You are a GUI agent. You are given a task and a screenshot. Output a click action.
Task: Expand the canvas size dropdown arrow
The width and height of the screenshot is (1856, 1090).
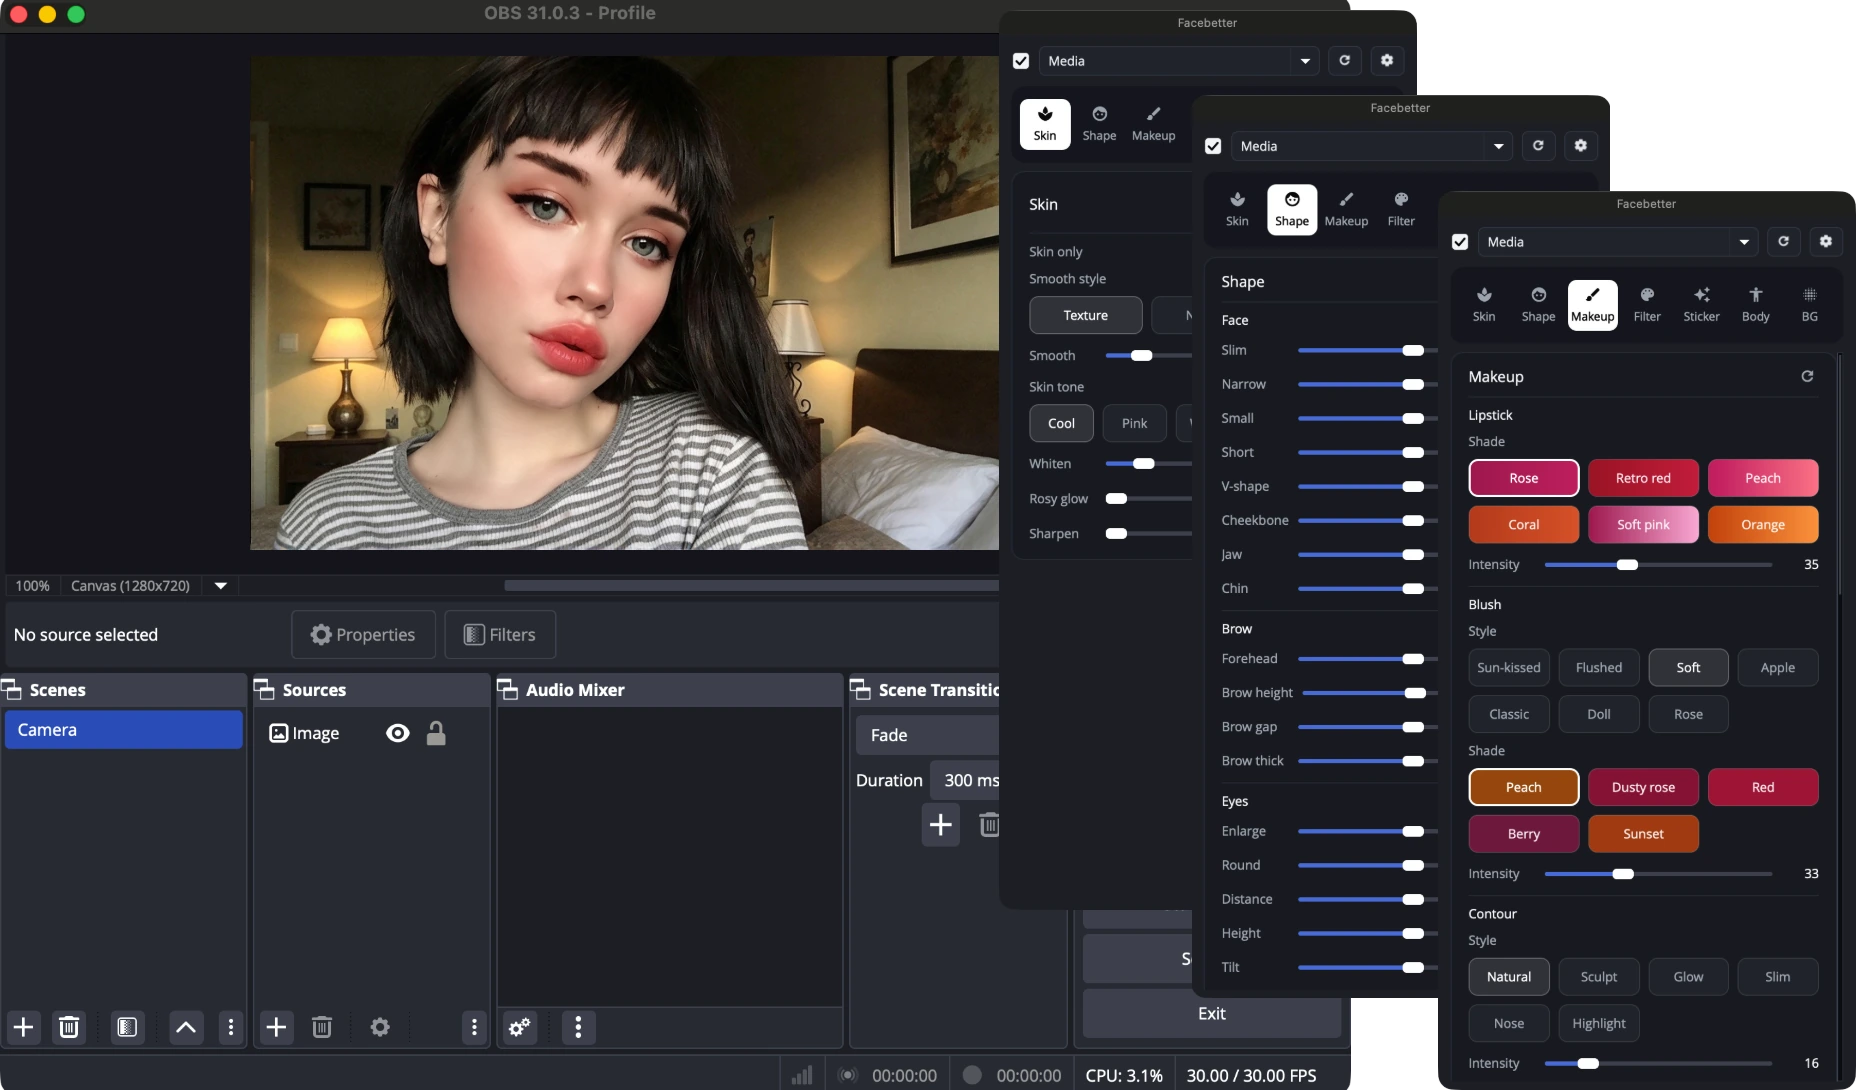[220, 585]
